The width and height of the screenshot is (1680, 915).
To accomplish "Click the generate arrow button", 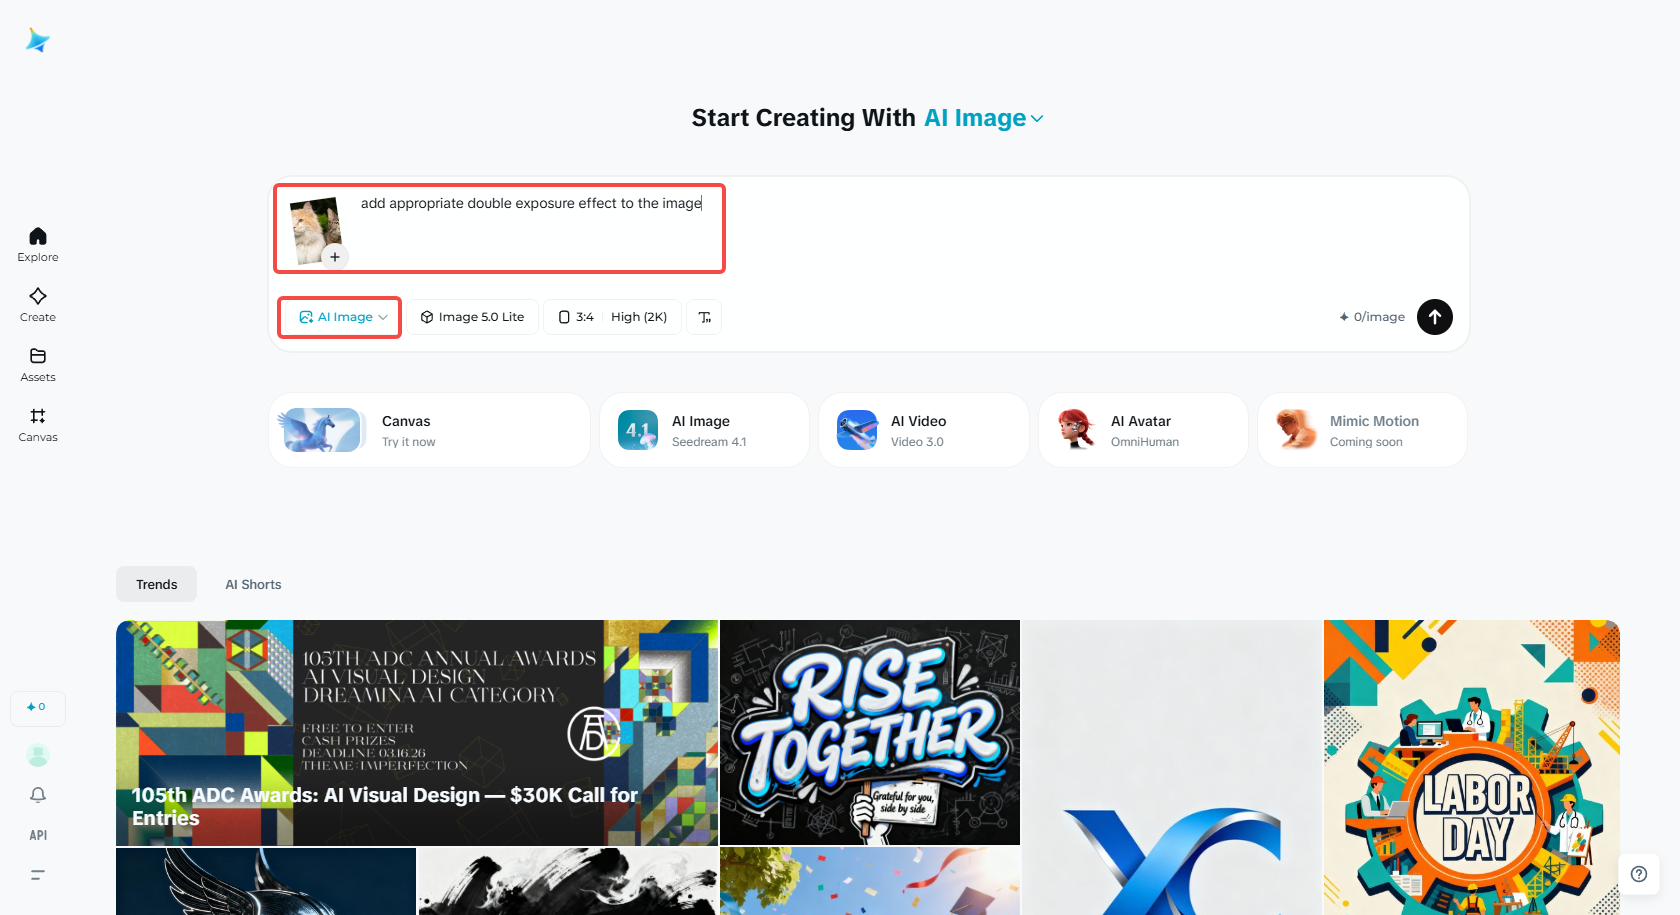I will (1434, 317).
